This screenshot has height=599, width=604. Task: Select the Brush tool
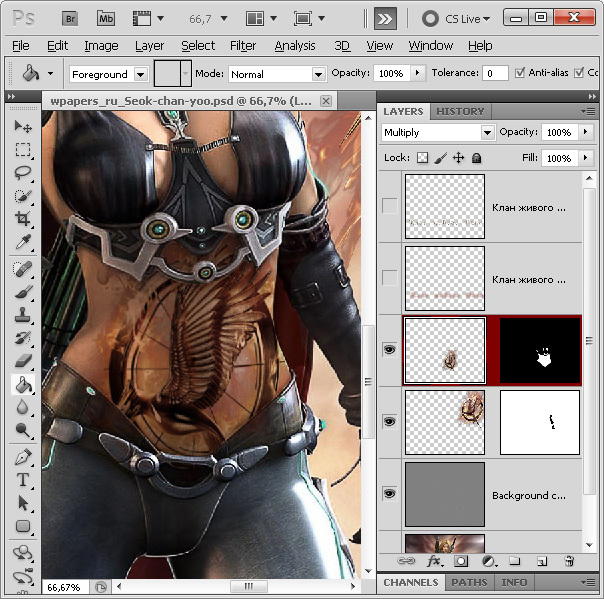[x=23, y=292]
